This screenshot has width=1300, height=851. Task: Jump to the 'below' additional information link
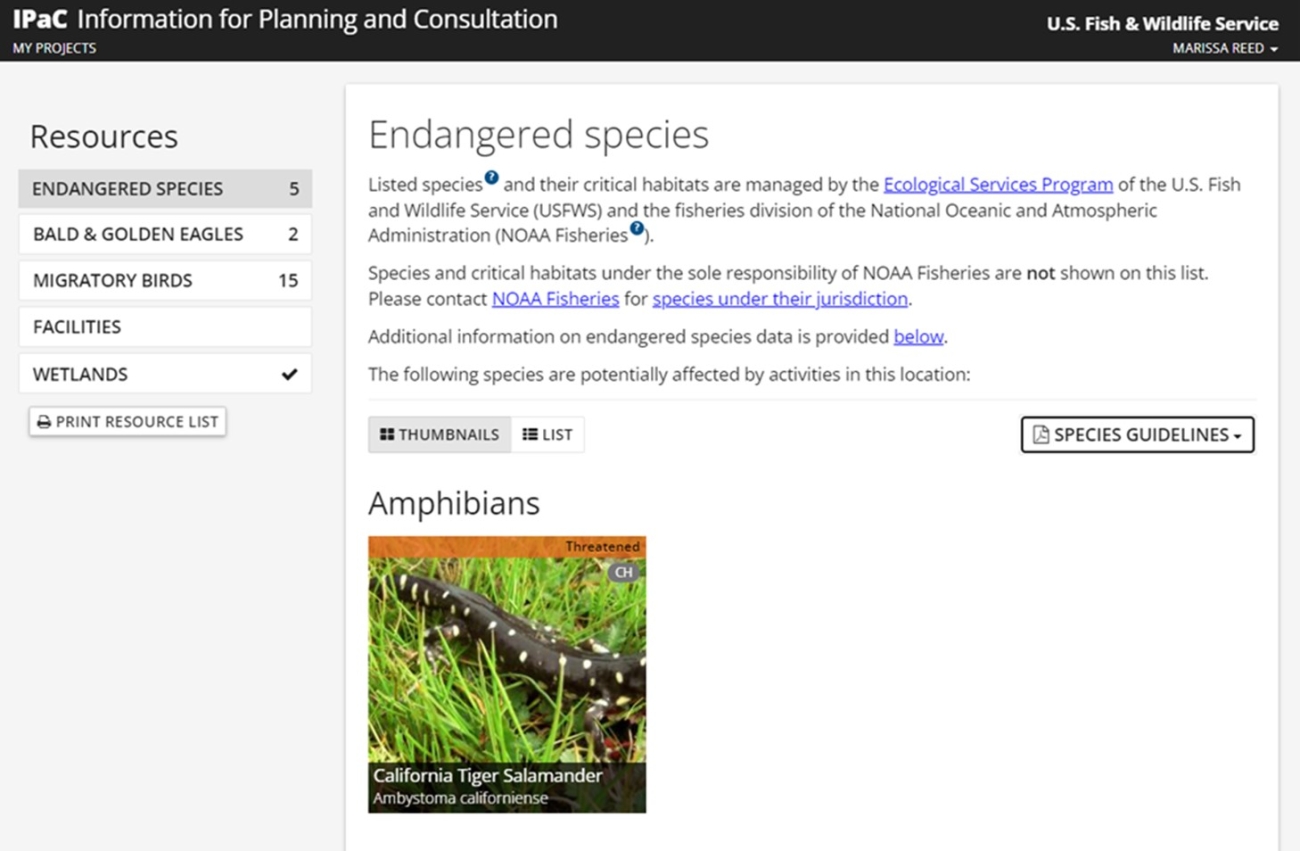click(x=918, y=337)
